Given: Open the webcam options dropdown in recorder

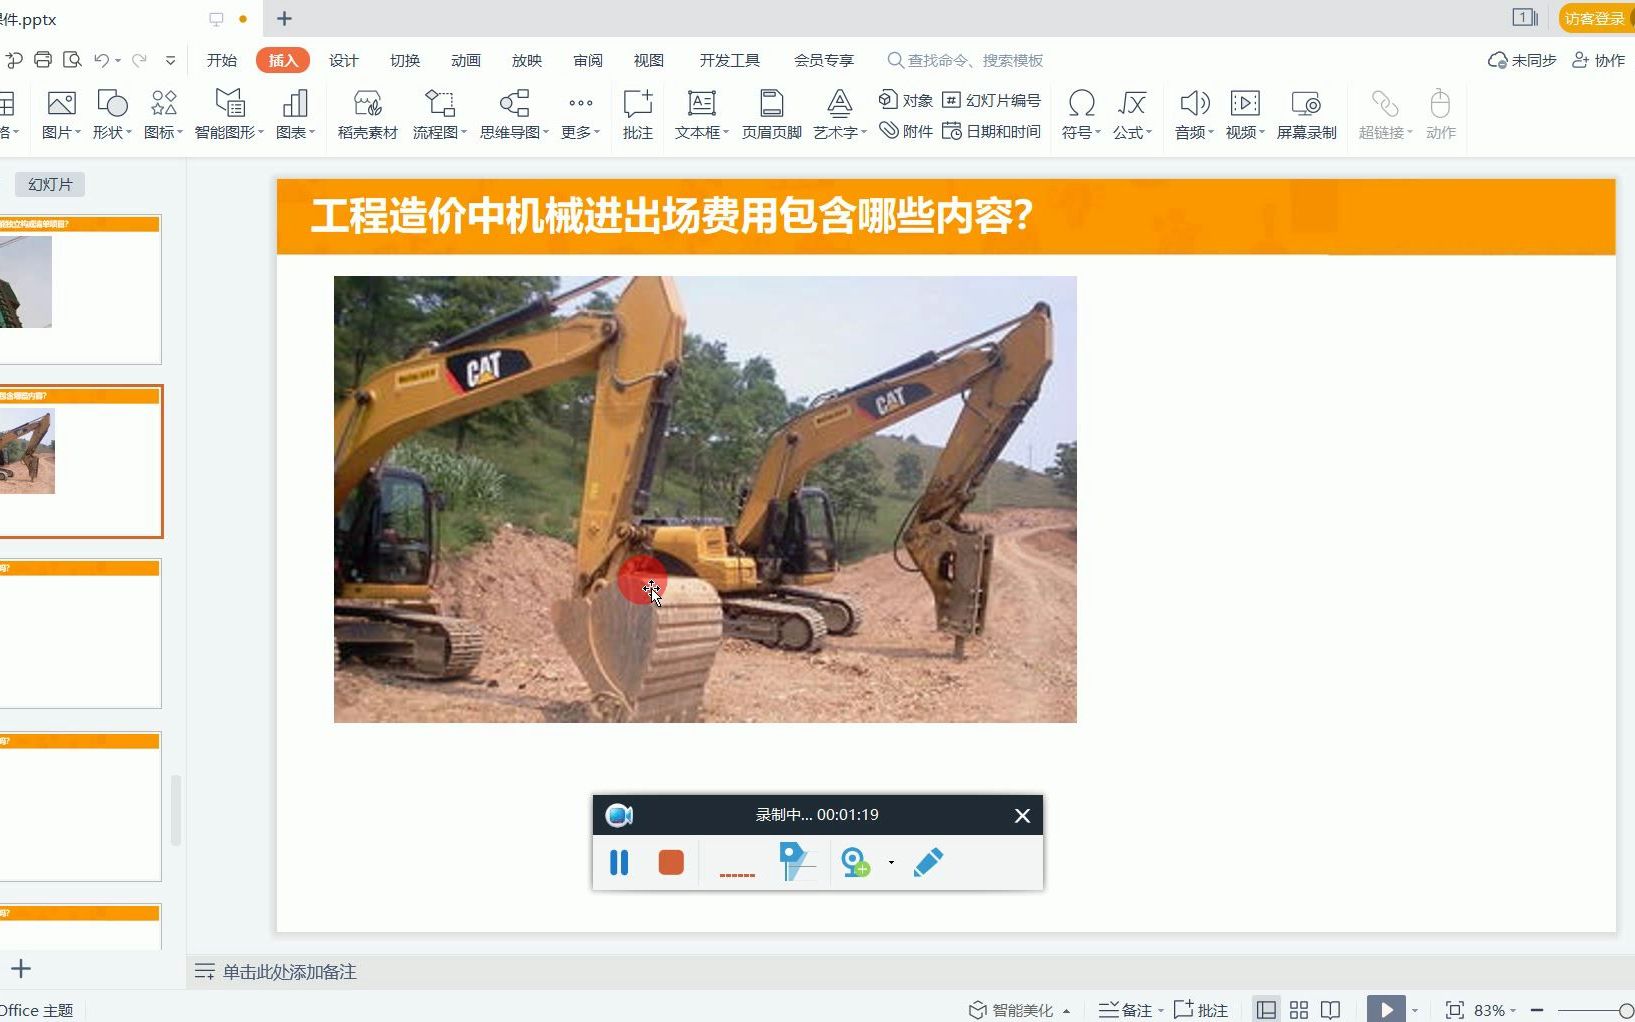Looking at the screenshot, I should (x=891, y=862).
